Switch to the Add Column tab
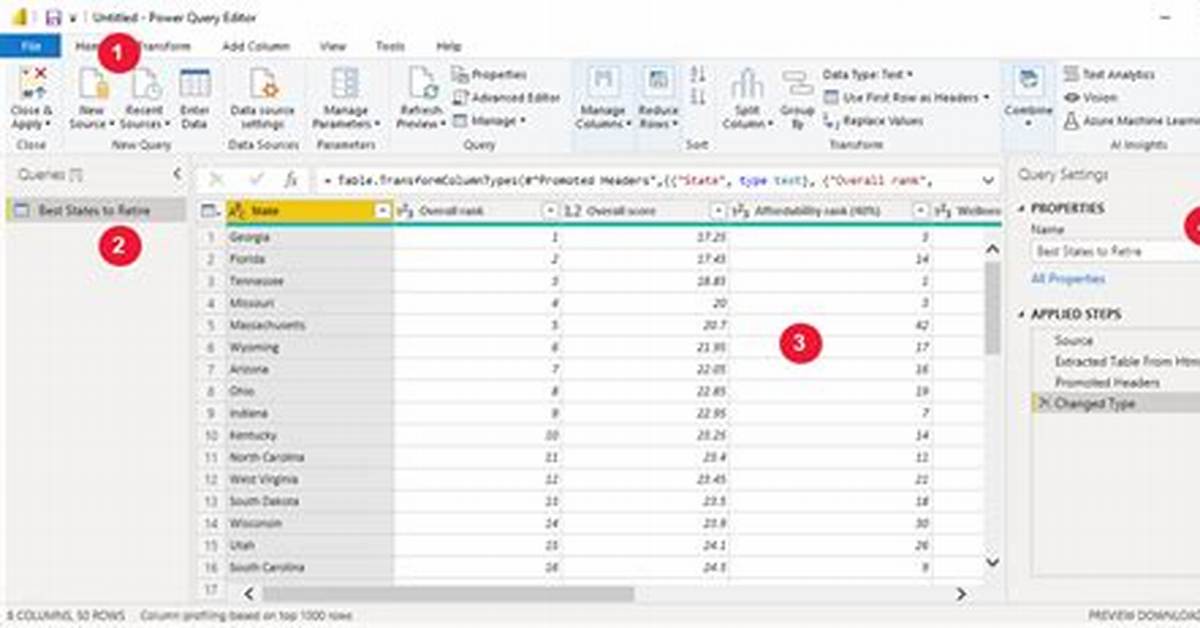 [x=256, y=46]
